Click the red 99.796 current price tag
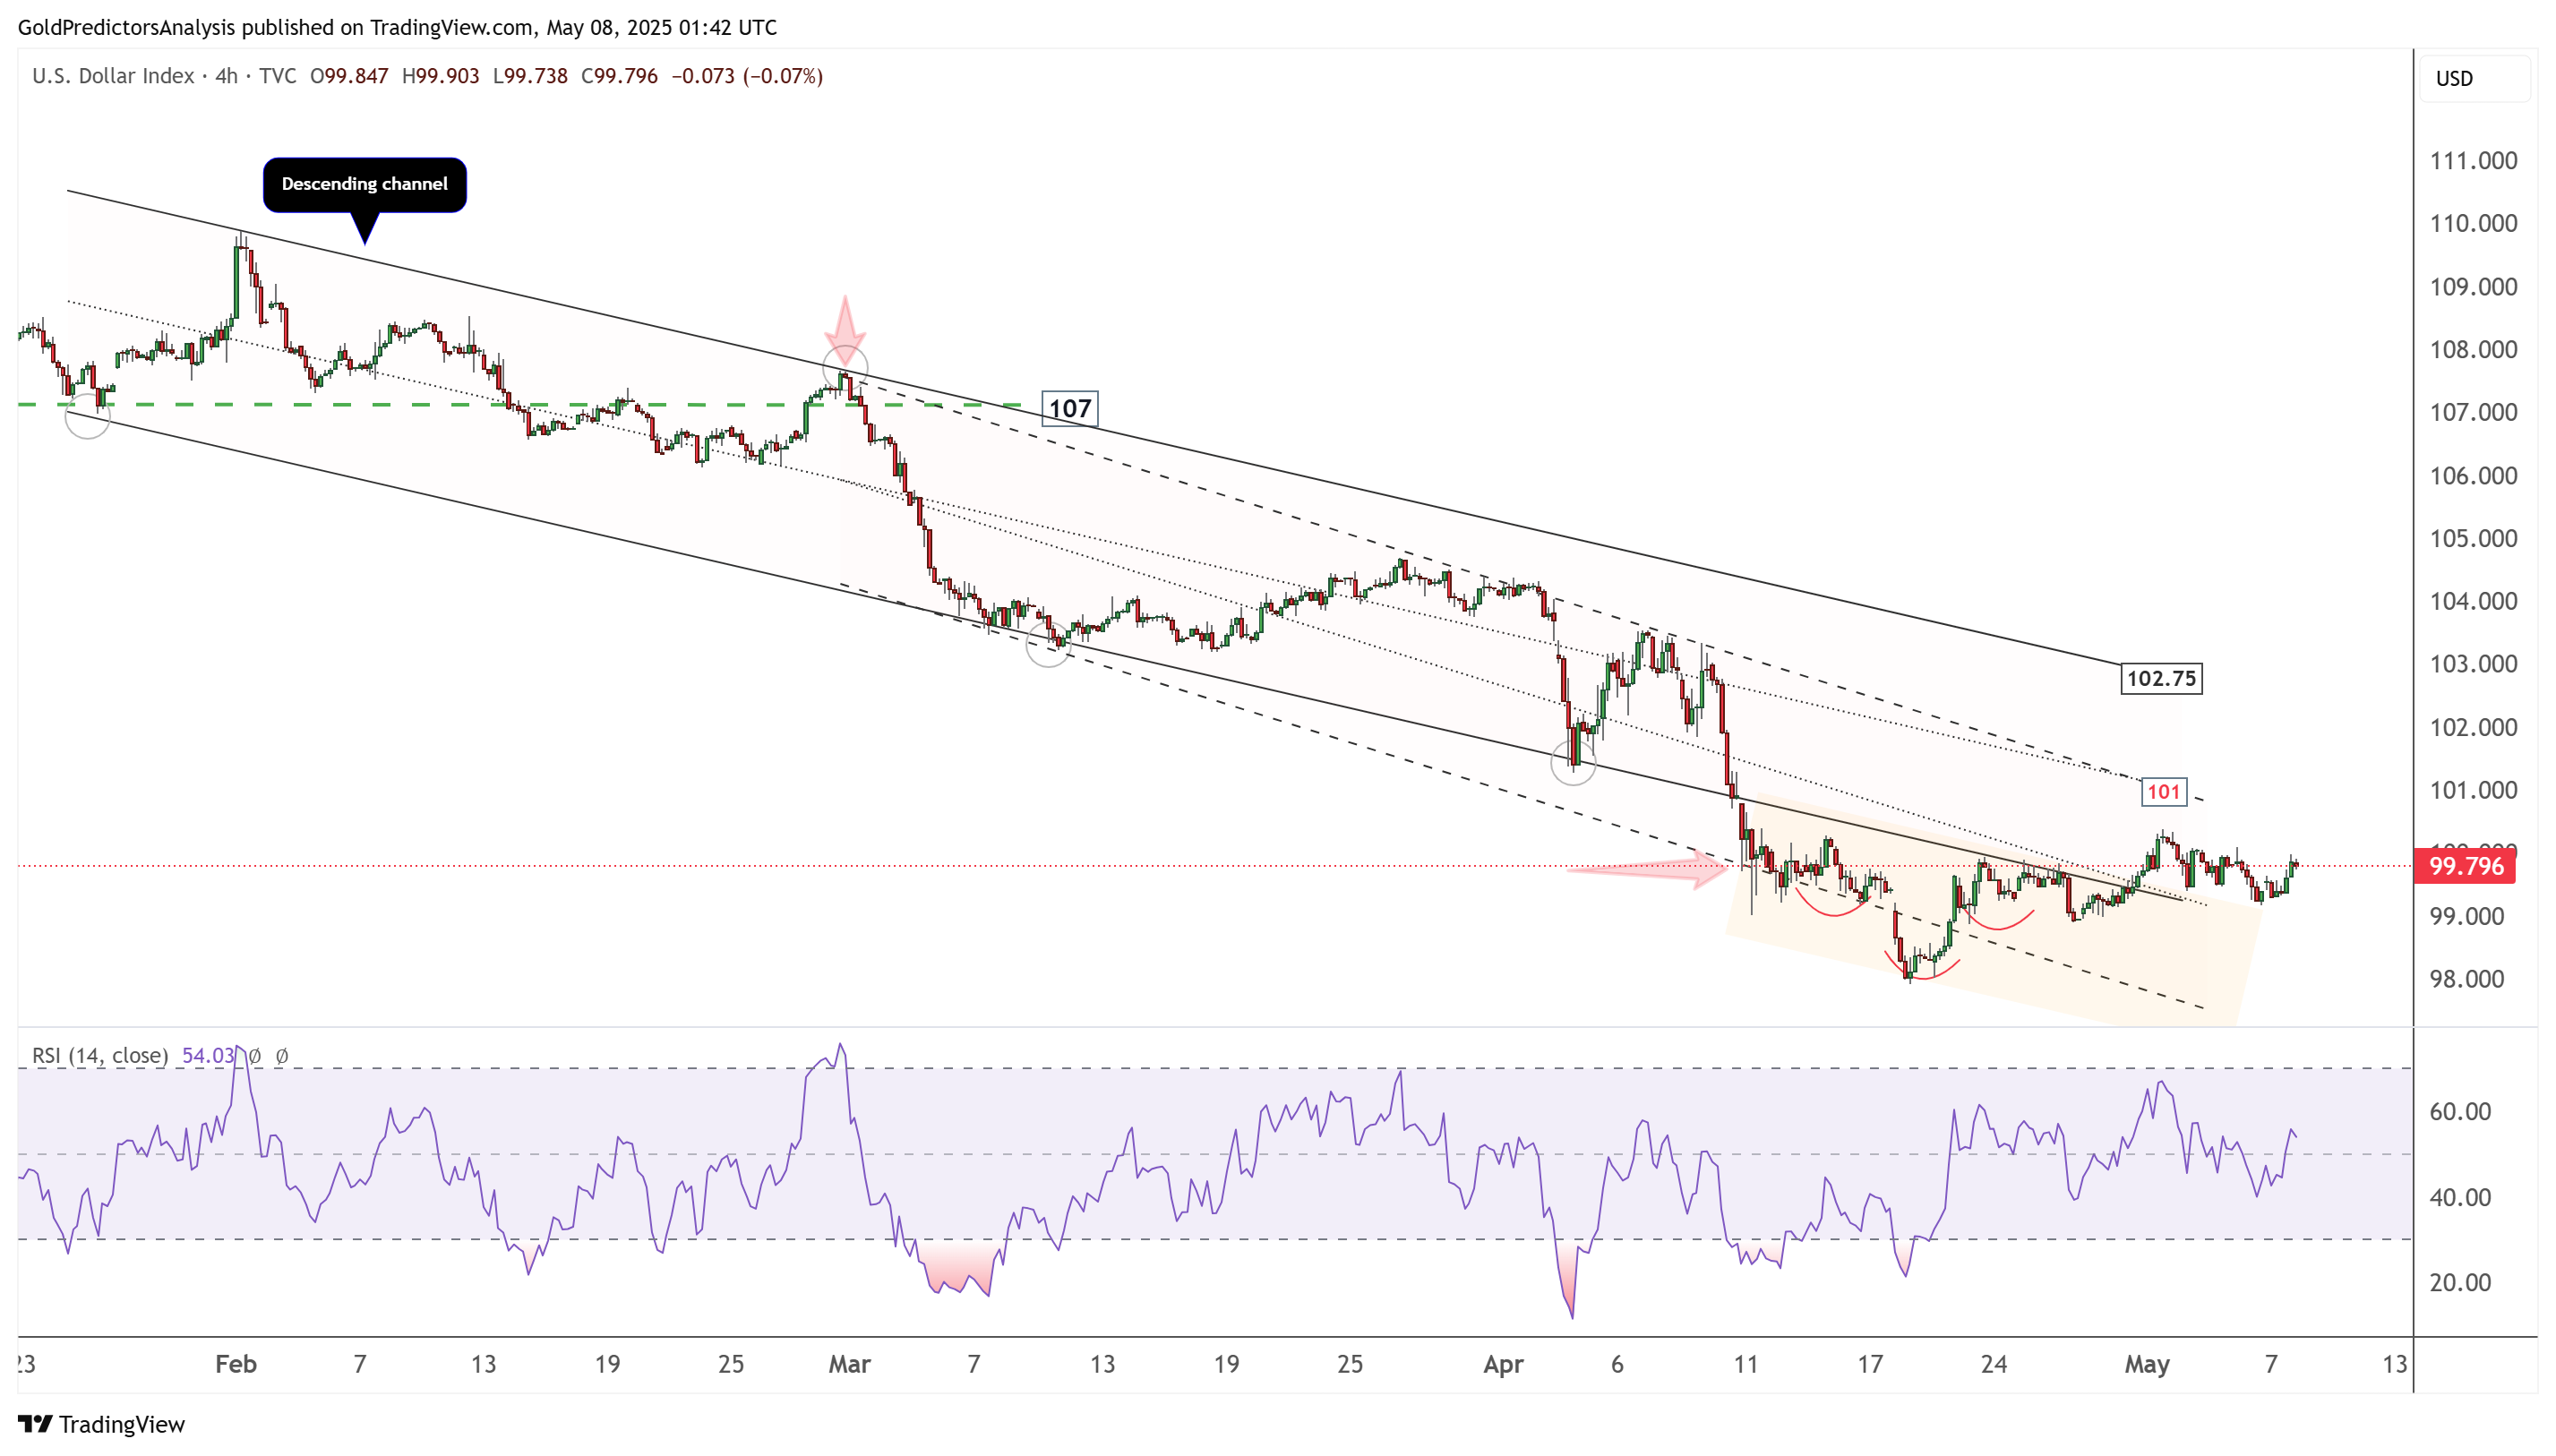Screen dimensions: 2556x1456 (2466, 865)
